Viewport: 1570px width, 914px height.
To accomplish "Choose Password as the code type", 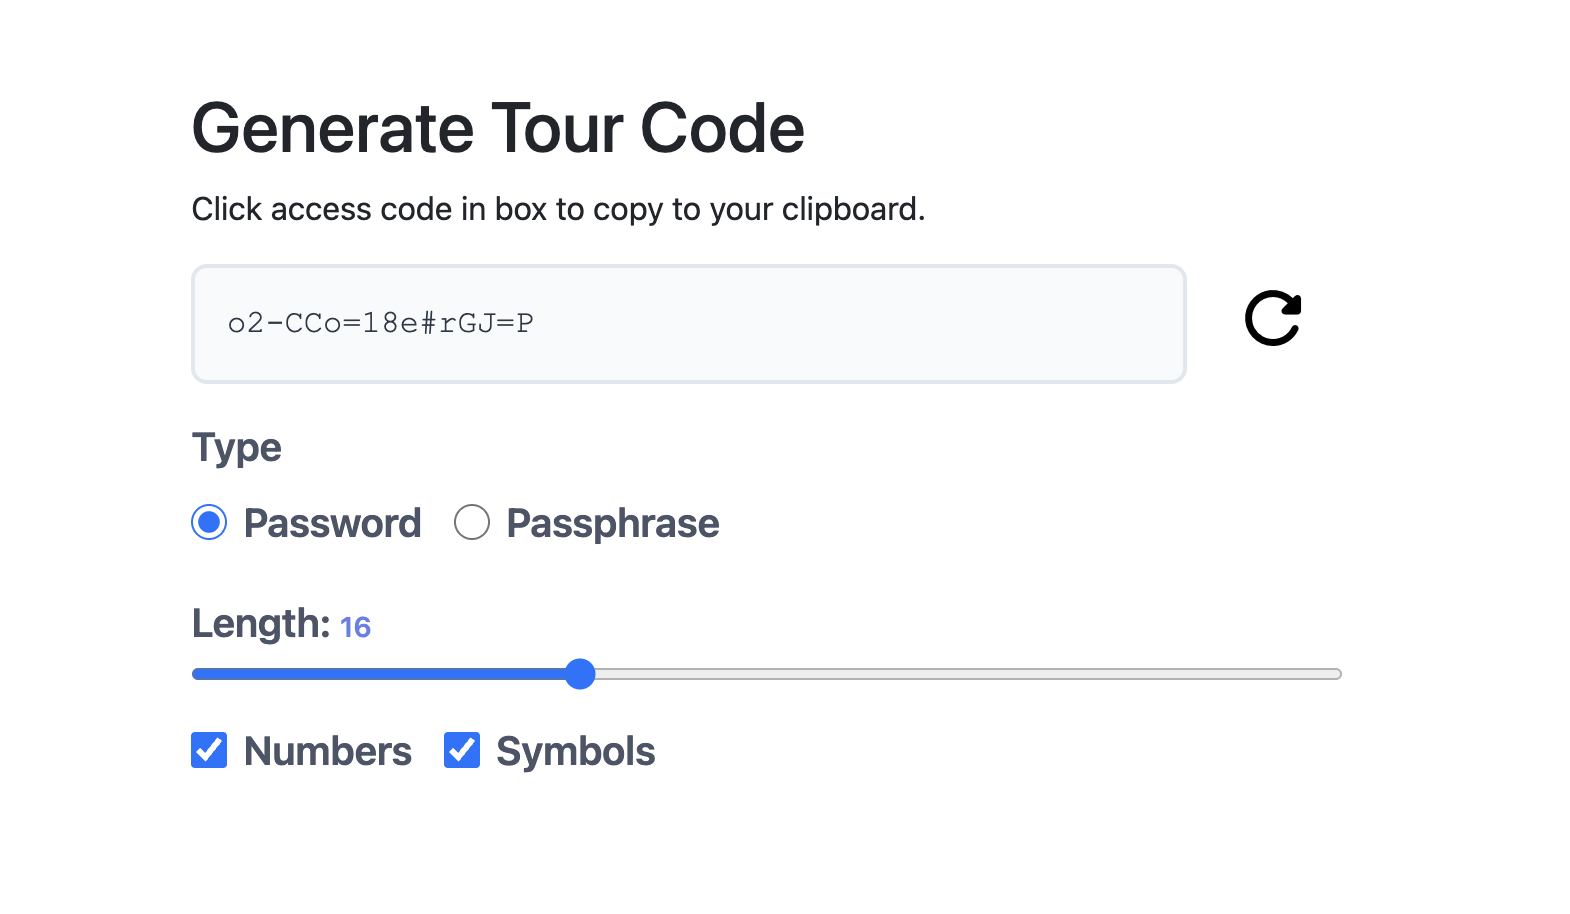I will click(209, 522).
